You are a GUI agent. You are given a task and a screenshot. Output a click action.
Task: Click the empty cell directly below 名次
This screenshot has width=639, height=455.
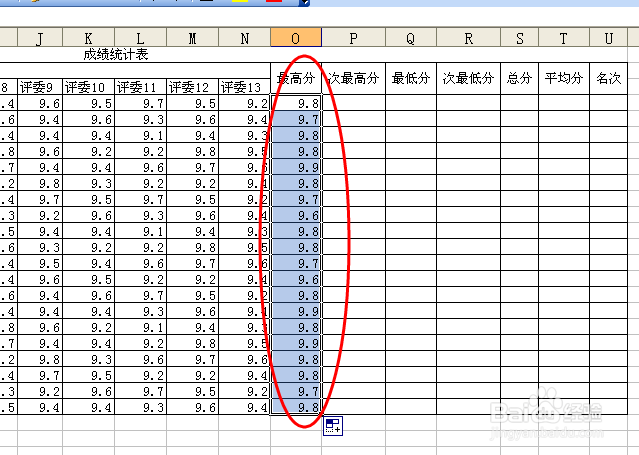[608, 103]
